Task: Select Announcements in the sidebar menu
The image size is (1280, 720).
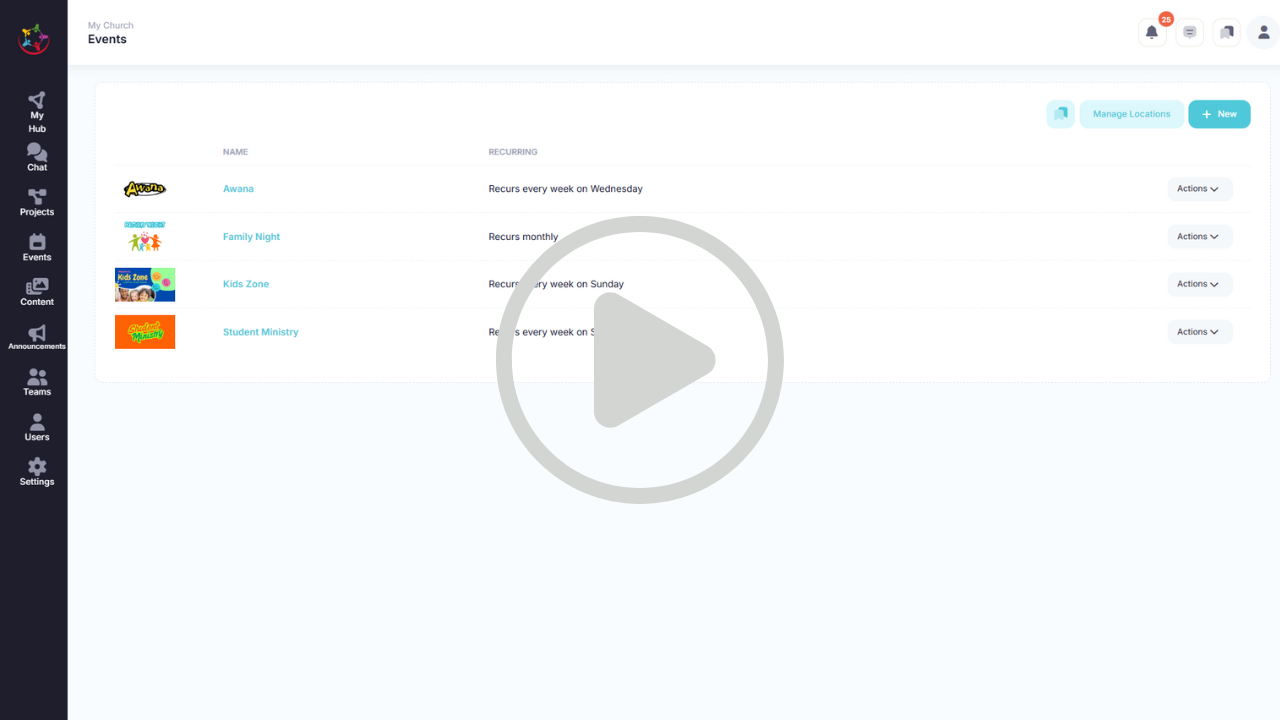Action: pos(37,337)
